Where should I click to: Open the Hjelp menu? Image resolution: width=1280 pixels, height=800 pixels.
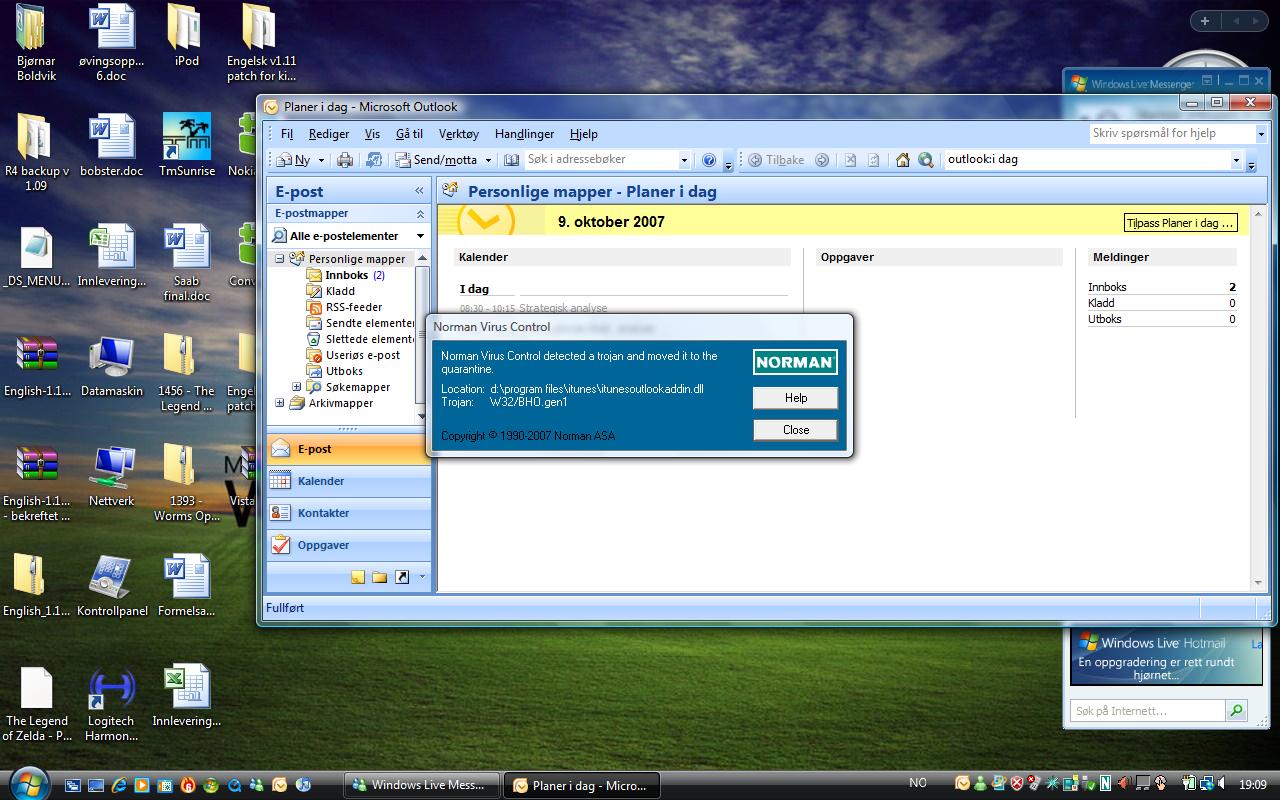583,134
